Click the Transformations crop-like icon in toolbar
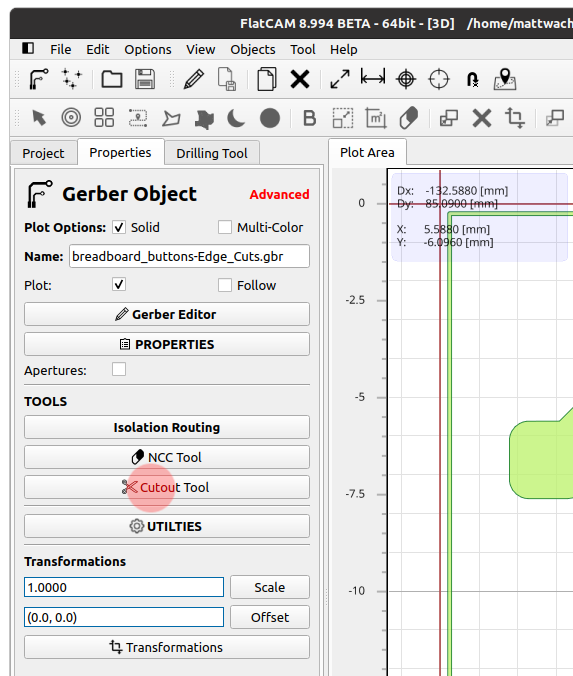This screenshot has height=676, width=573. tap(515, 118)
